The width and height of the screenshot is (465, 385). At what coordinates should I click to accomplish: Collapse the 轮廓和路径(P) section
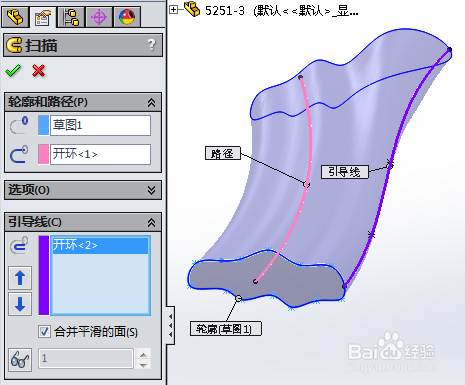151,102
